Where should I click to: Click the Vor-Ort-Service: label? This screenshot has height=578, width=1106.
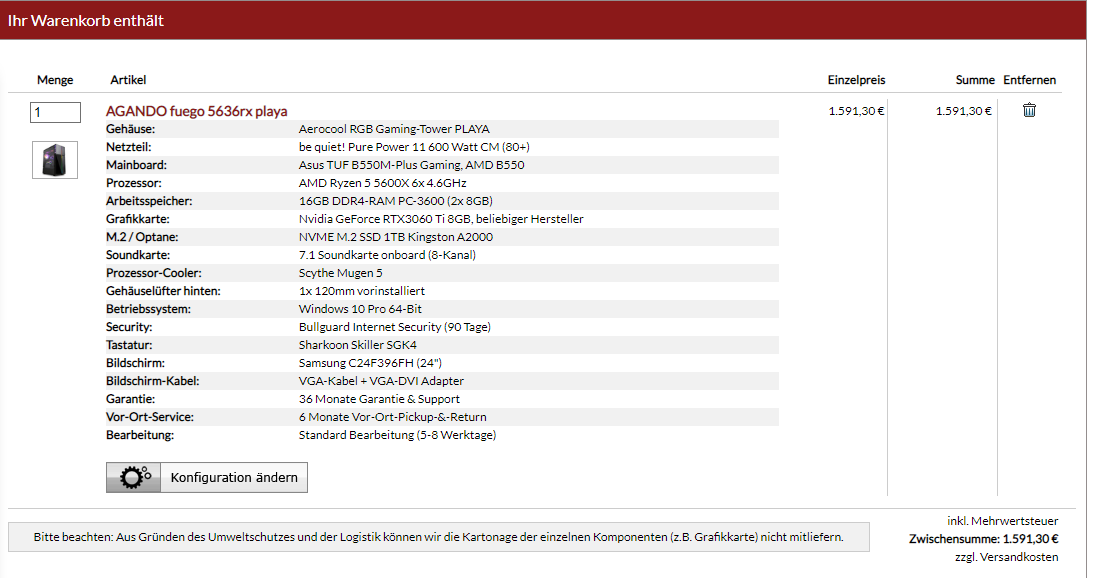point(150,417)
